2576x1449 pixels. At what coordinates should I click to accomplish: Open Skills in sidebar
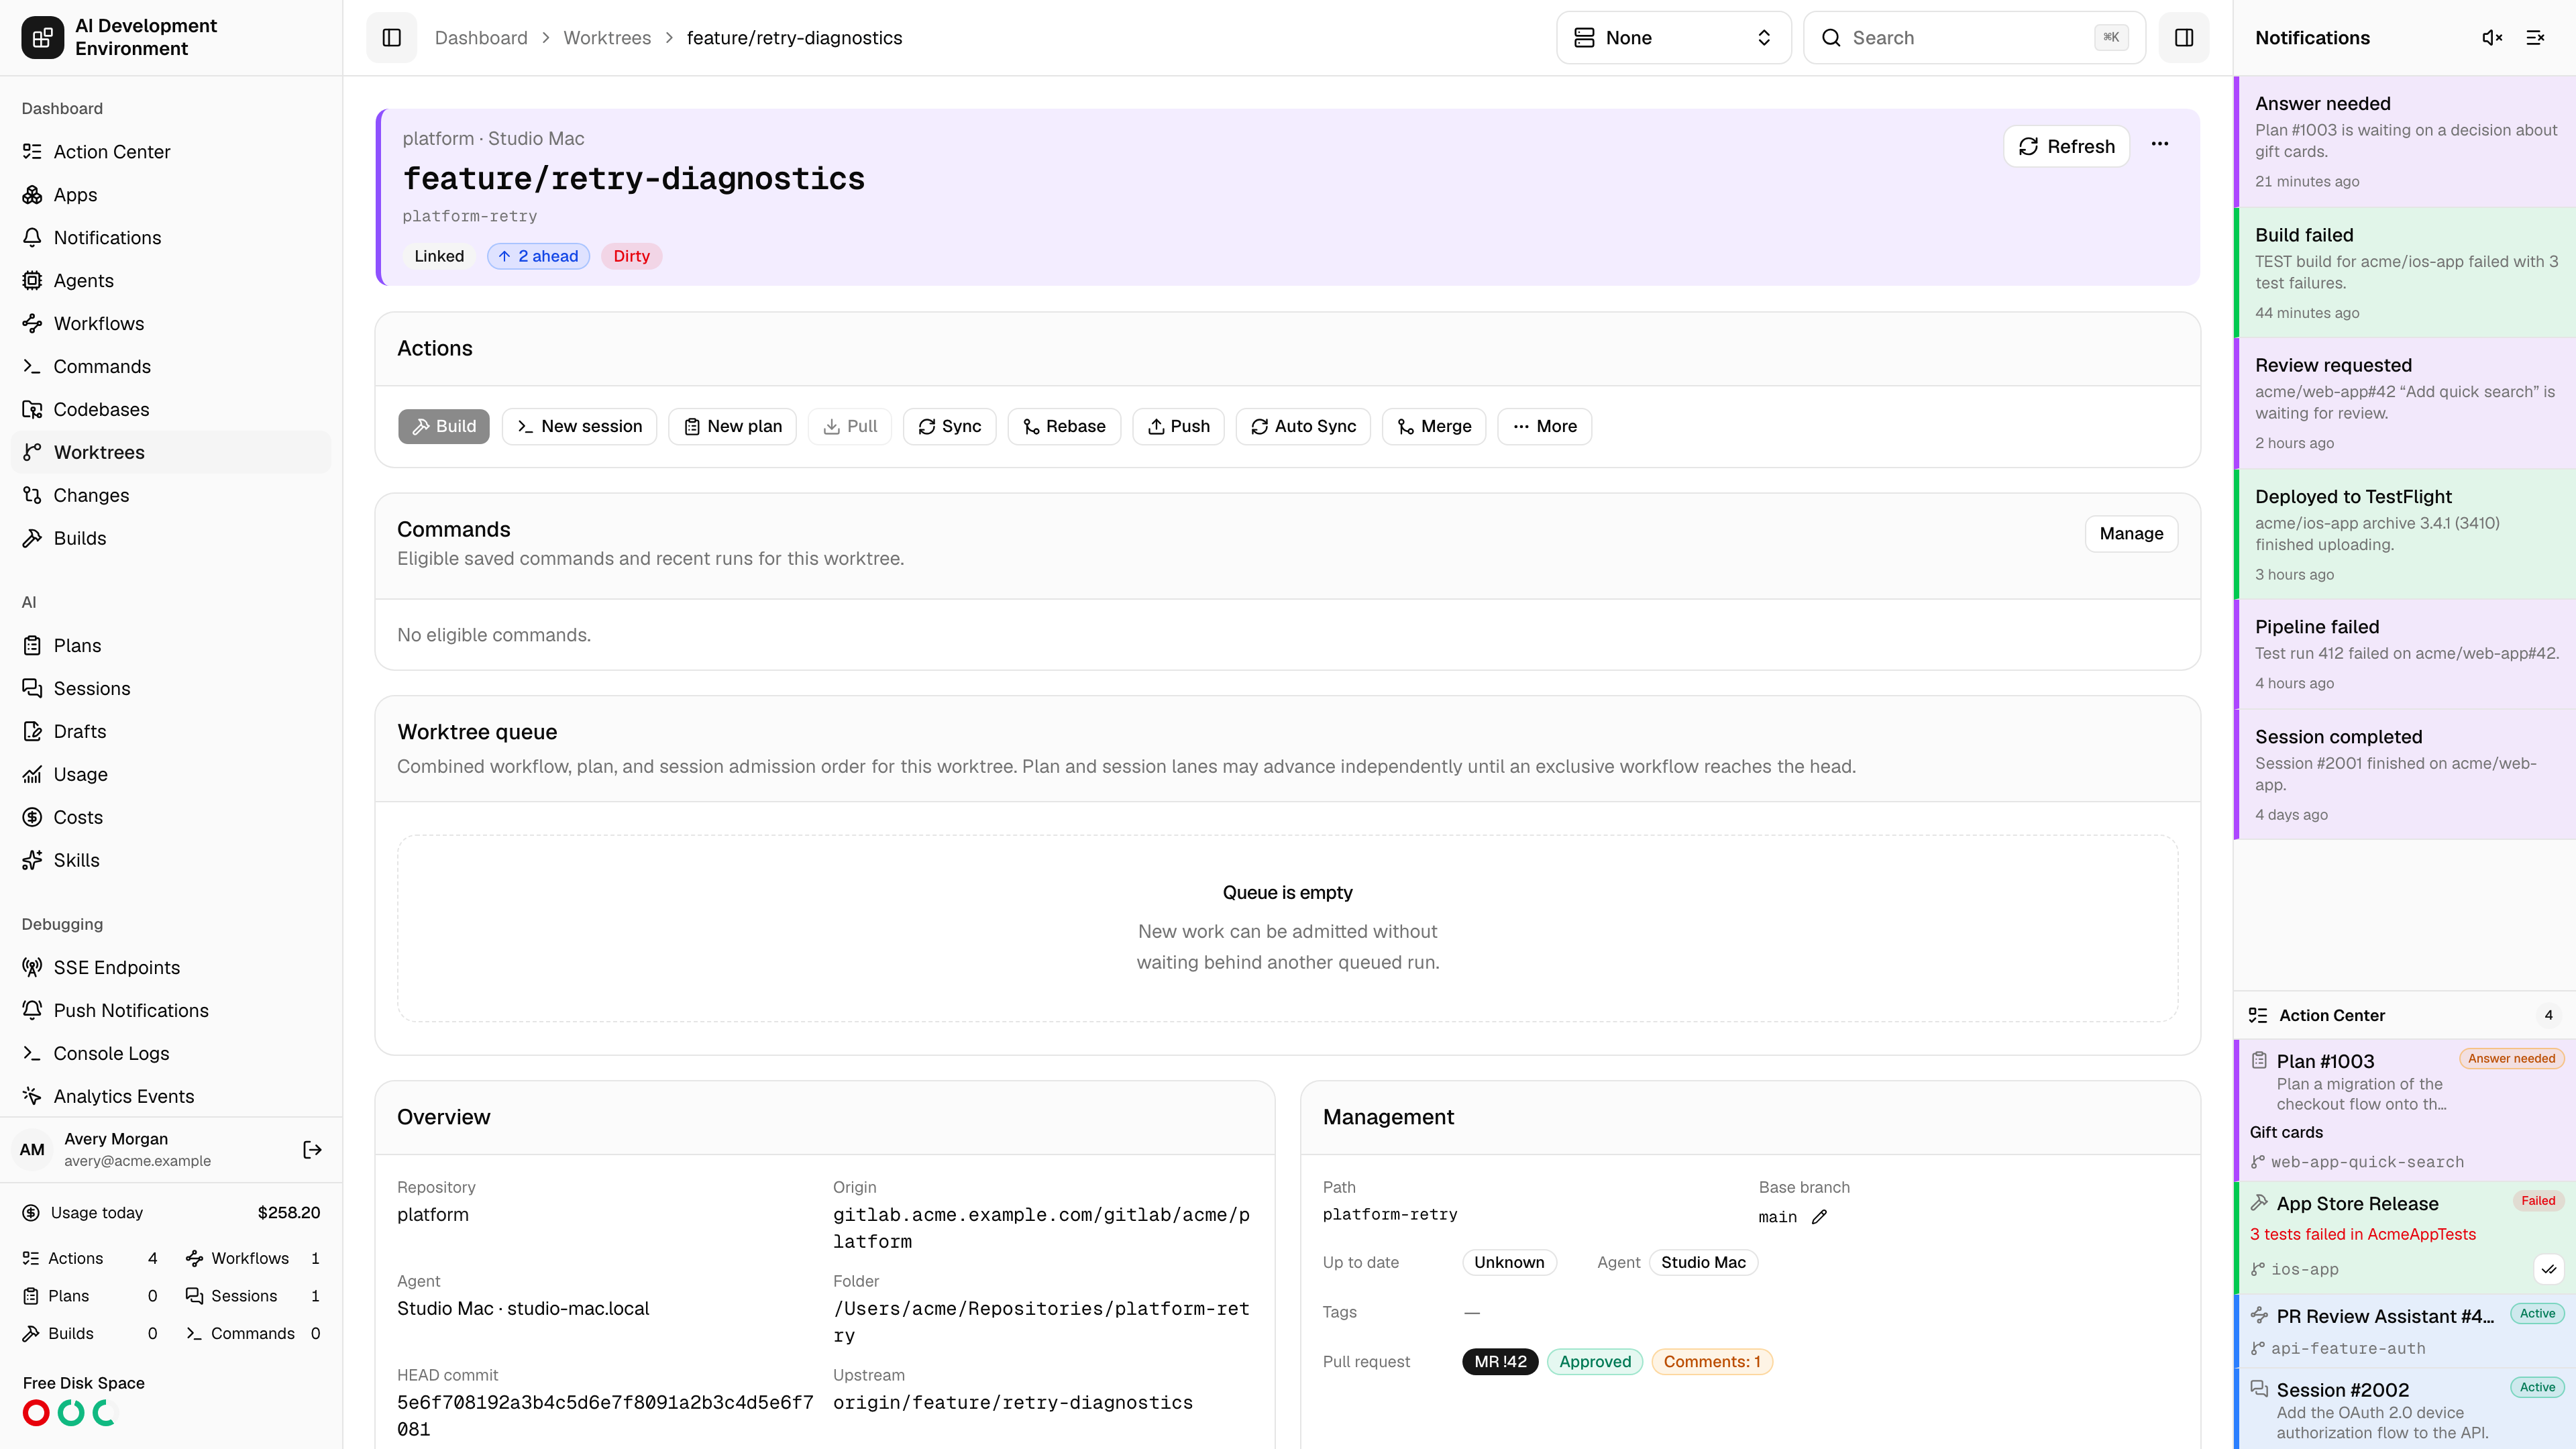point(171,861)
